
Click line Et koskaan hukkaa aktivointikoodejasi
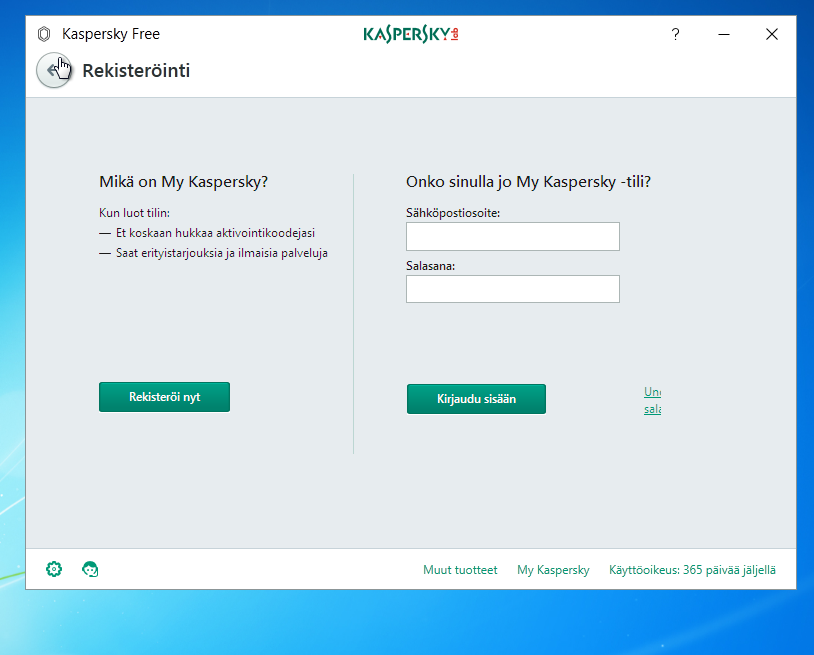point(215,233)
